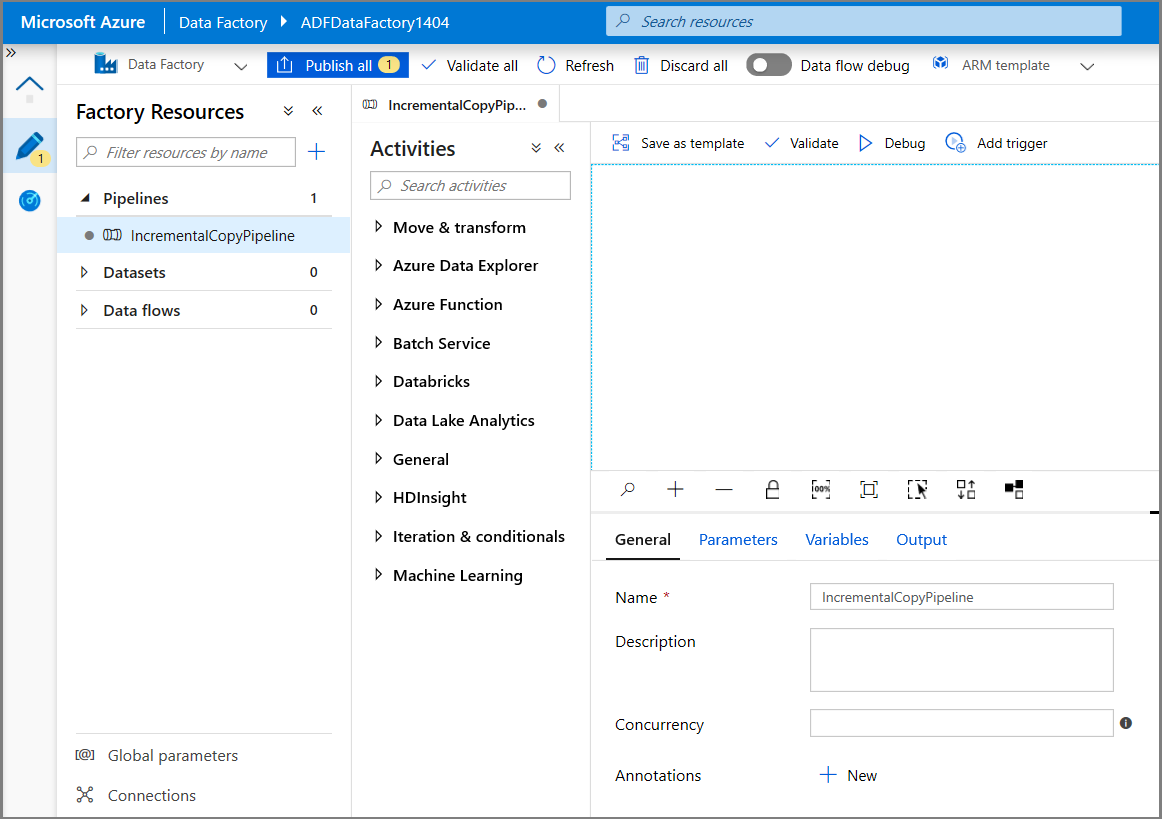Click Add trigger button
The width and height of the screenshot is (1162, 819).
pyautogui.click(x=997, y=143)
